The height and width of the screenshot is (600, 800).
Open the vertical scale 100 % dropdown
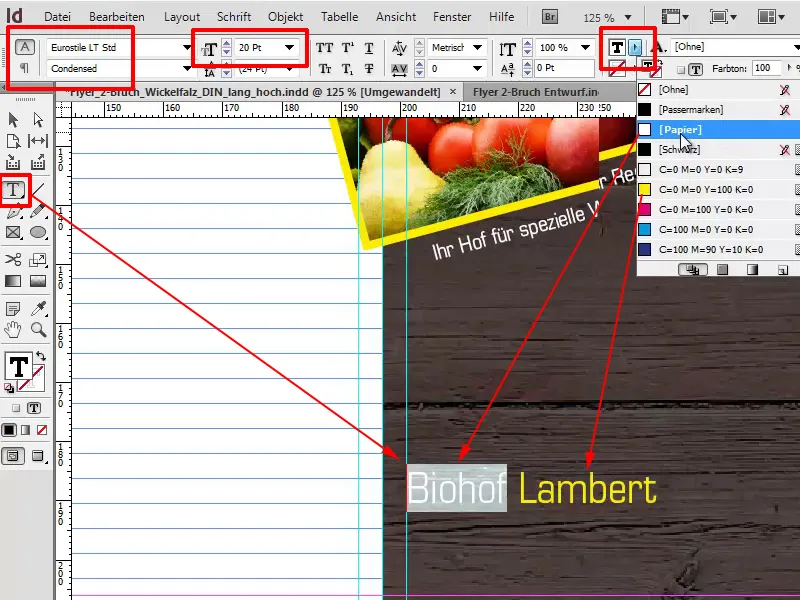(x=586, y=47)
